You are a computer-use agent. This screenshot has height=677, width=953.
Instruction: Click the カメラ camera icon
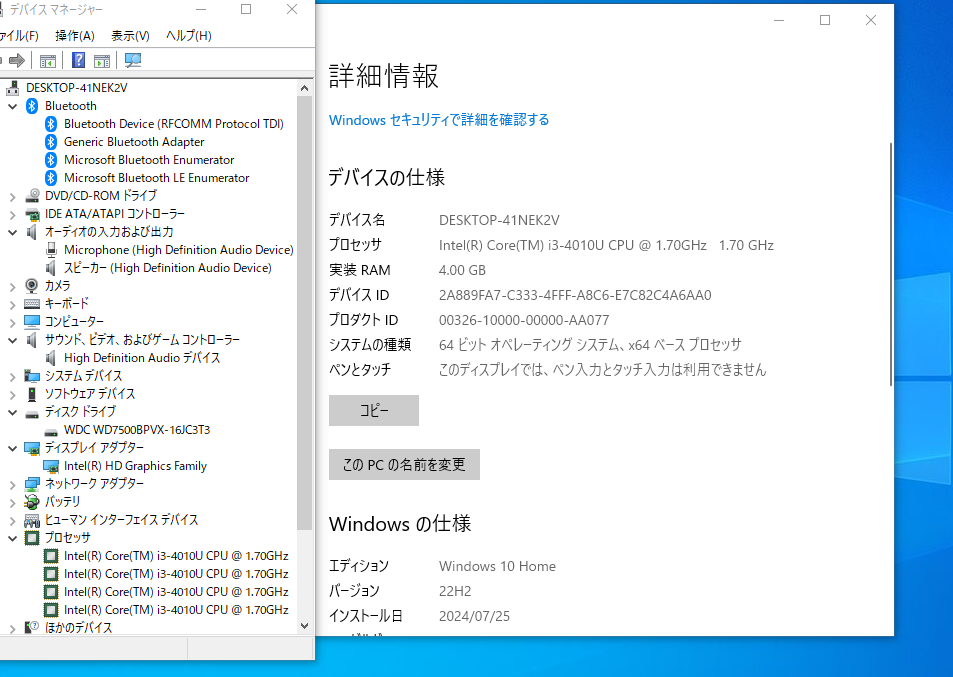click(x=32, y=286)
